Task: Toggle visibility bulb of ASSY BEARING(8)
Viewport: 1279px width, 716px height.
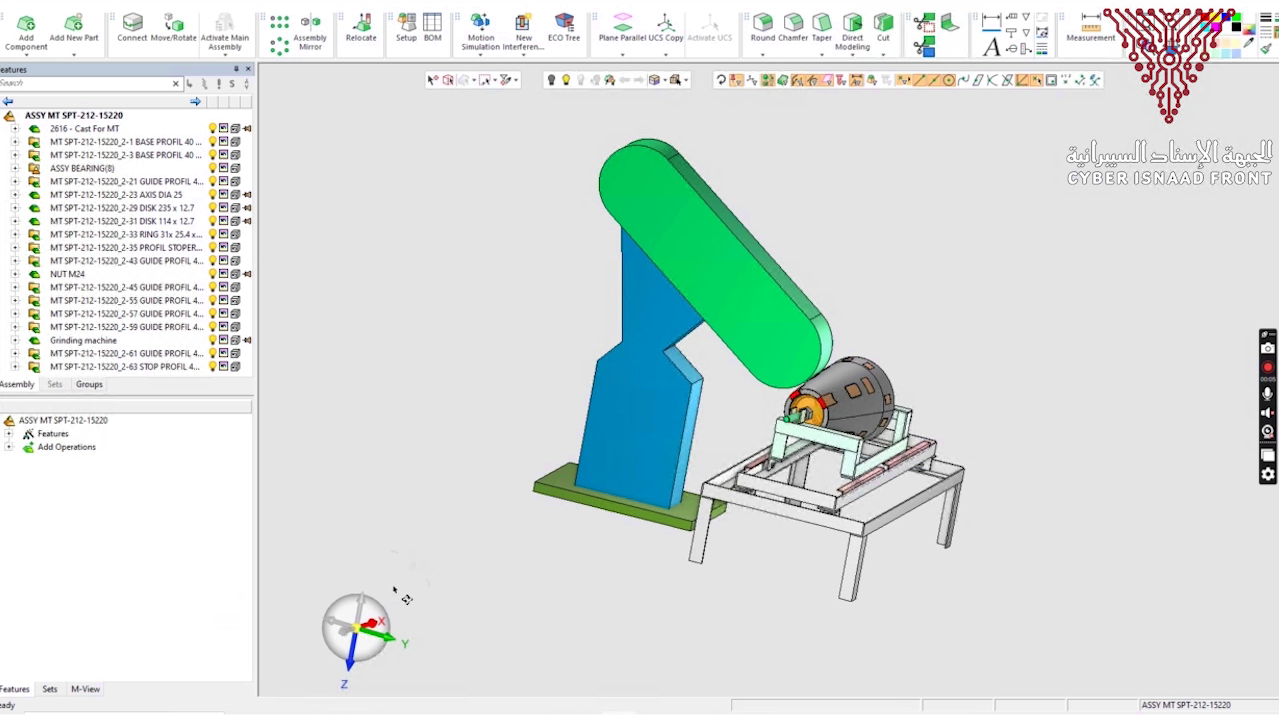Action: click(212, 168)
